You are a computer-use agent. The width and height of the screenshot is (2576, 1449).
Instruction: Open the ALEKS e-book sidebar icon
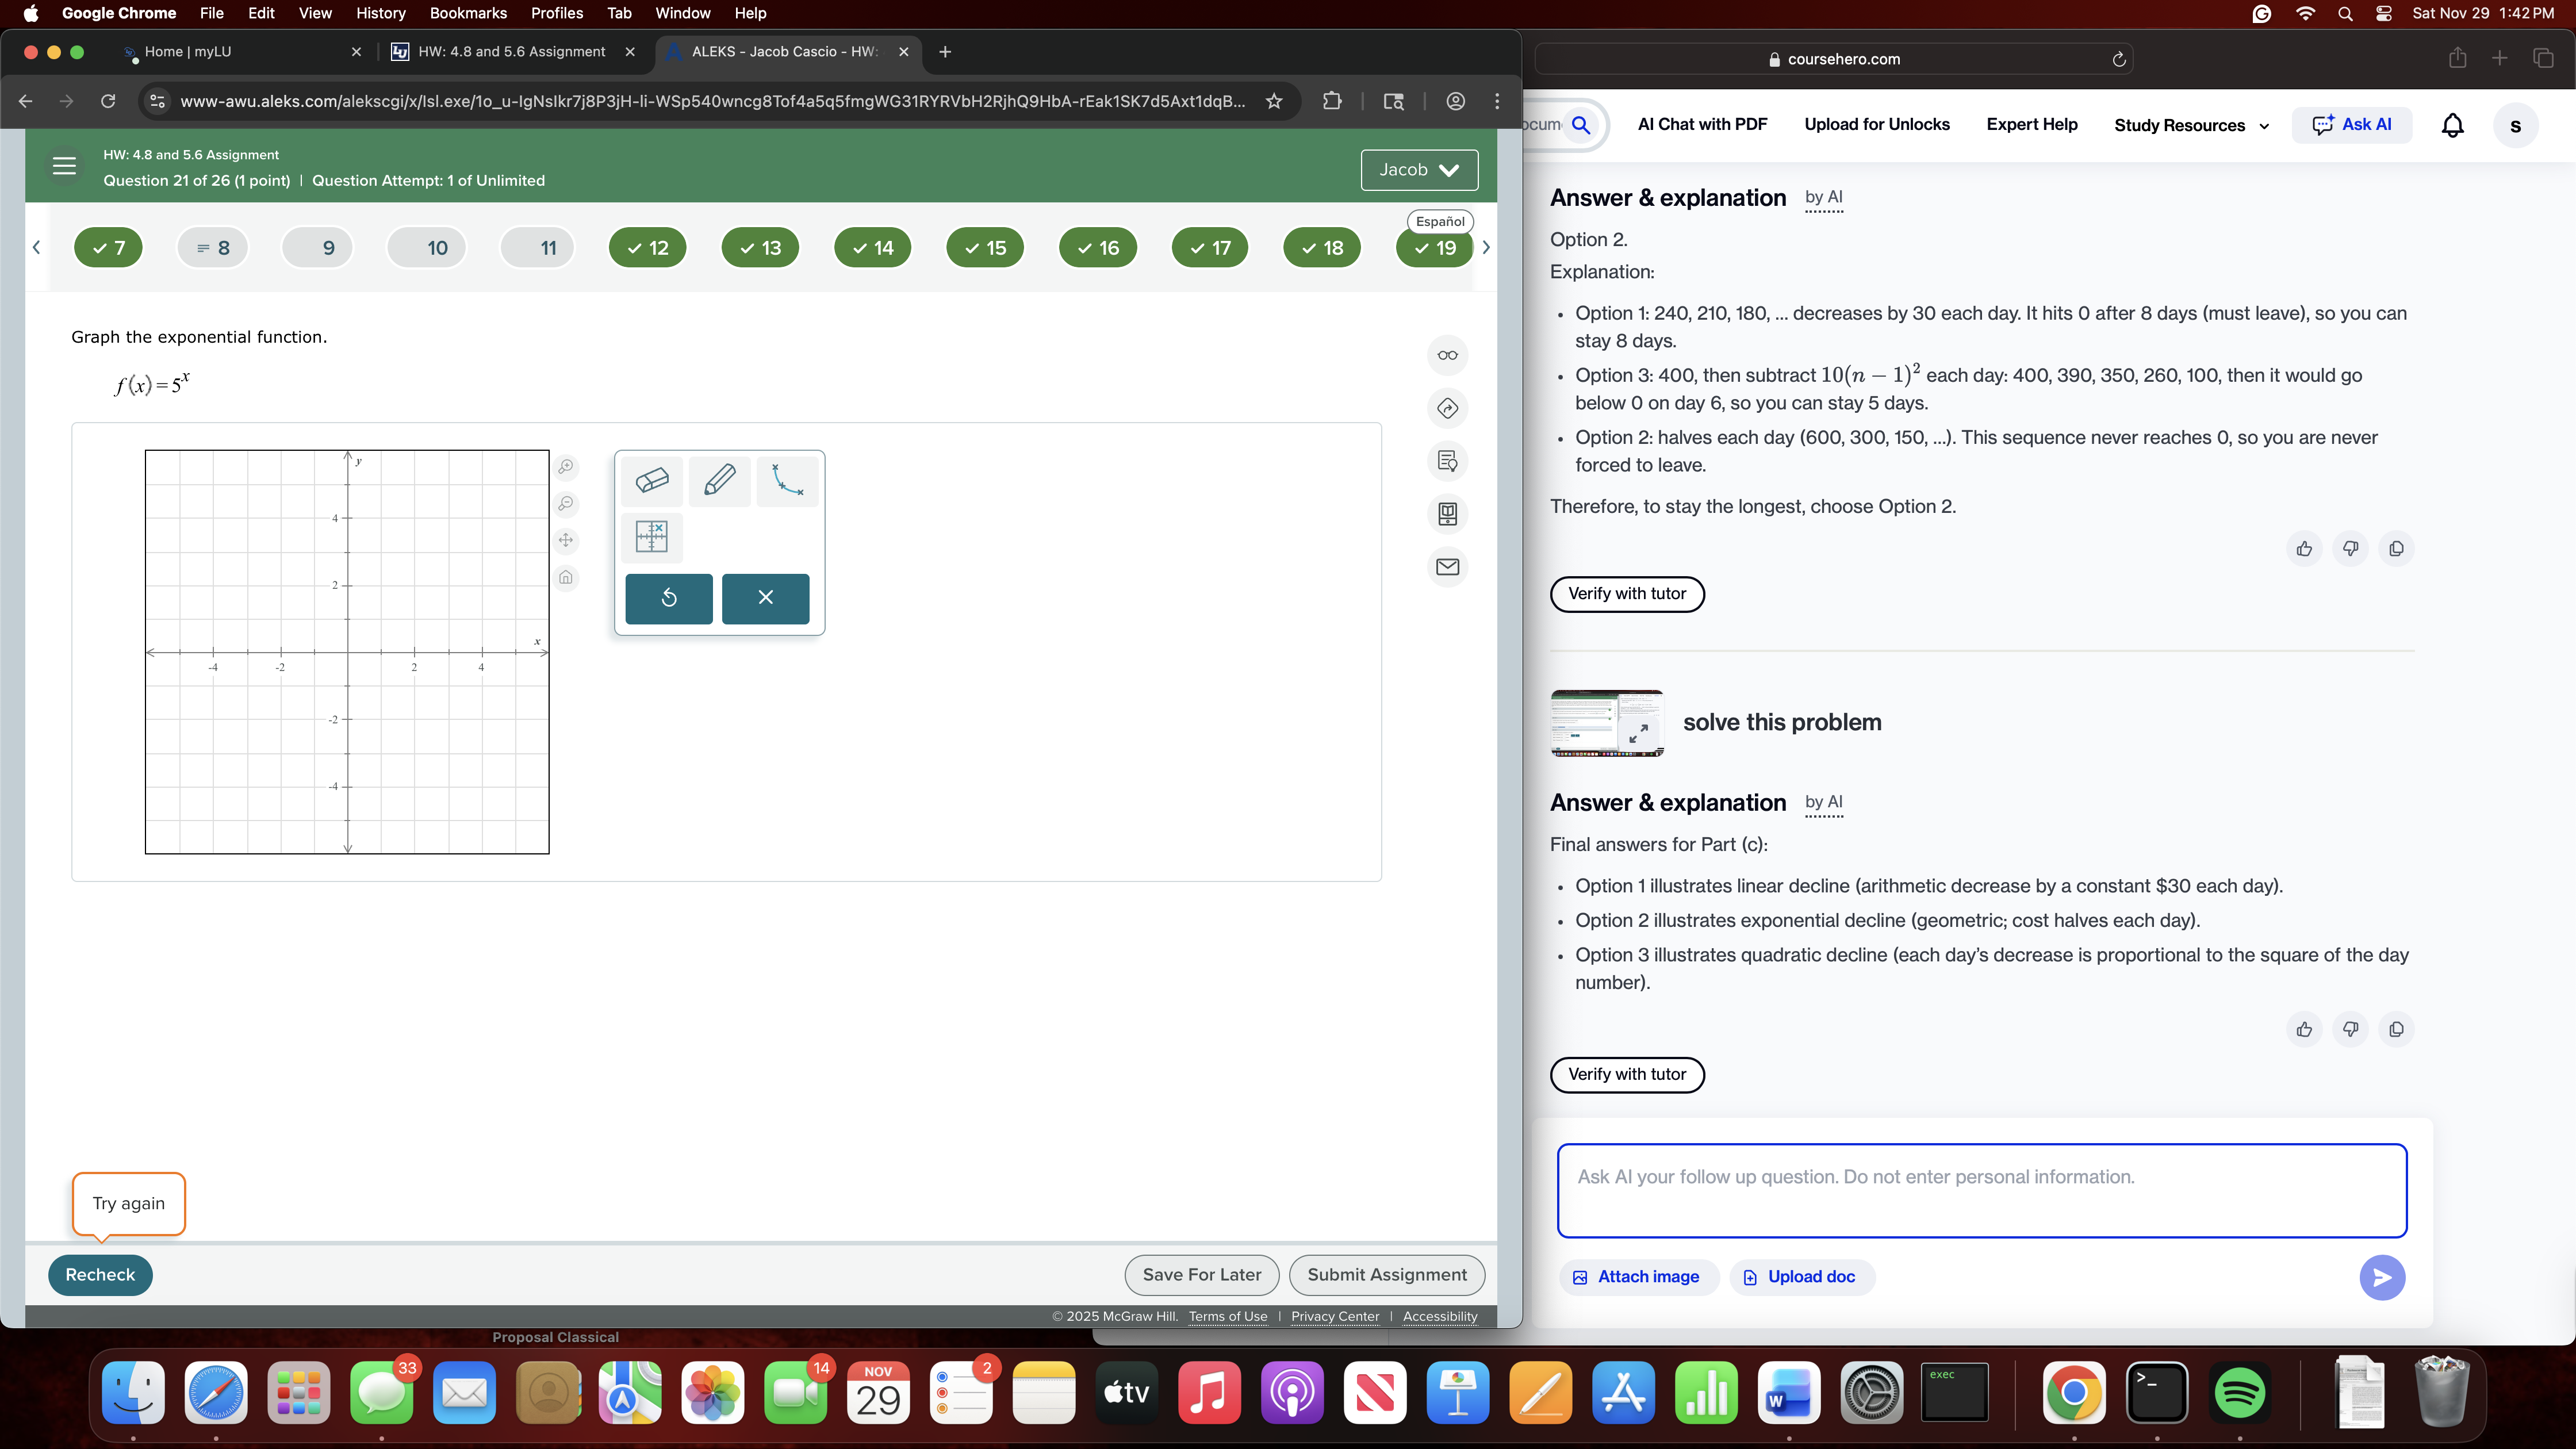coord(1447,514)
